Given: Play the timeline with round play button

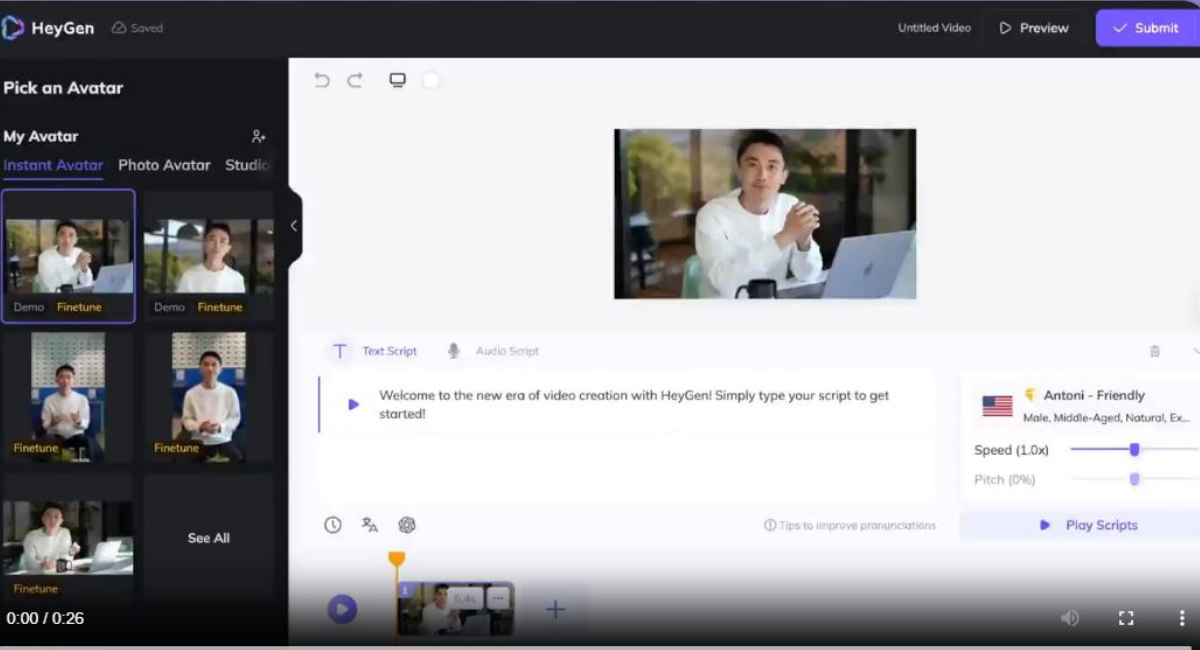Looking at the screenshot, I should (342, 608).
